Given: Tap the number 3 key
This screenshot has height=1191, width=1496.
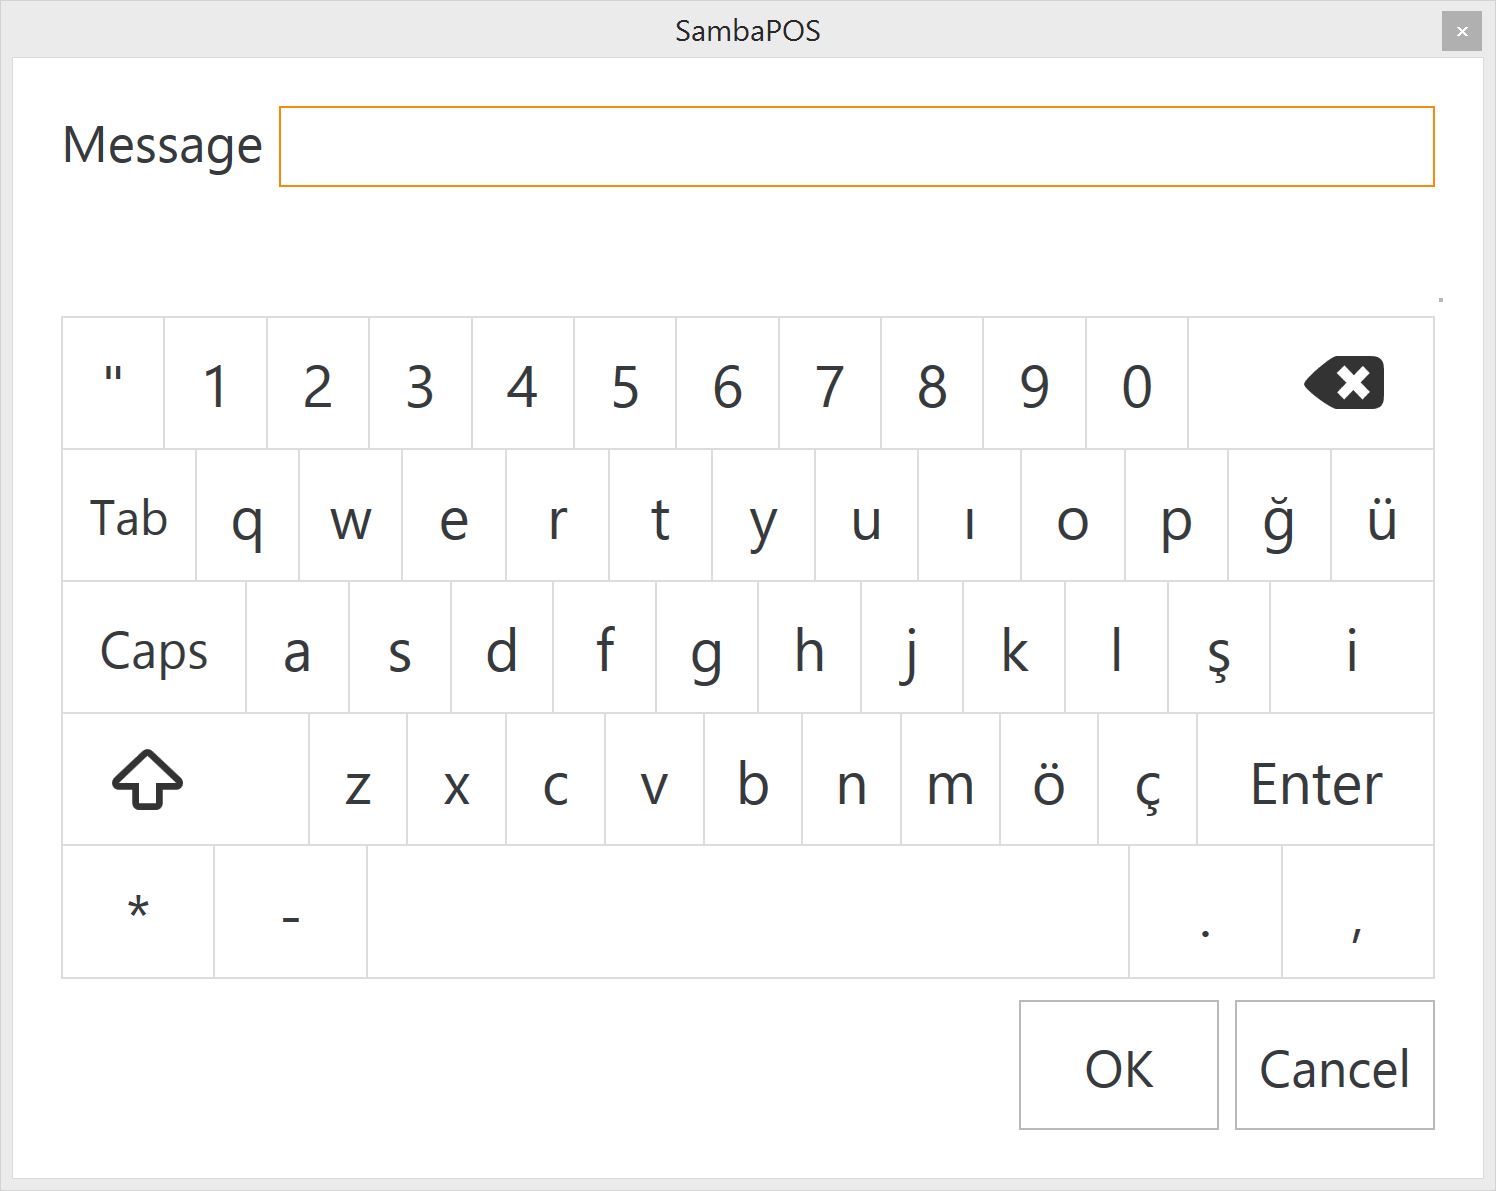Looking at the screenshot, I should pos(421,383).
